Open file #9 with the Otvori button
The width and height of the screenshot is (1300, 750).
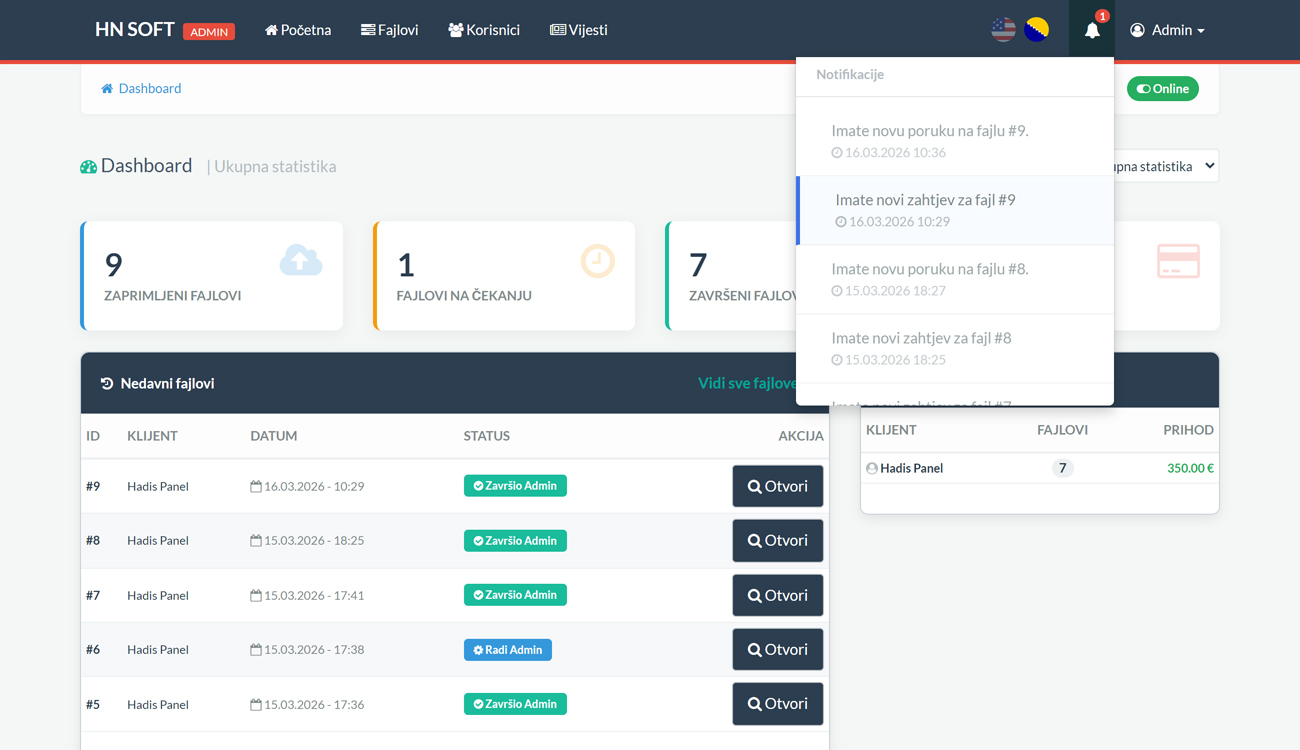click(x=777, y=486)
